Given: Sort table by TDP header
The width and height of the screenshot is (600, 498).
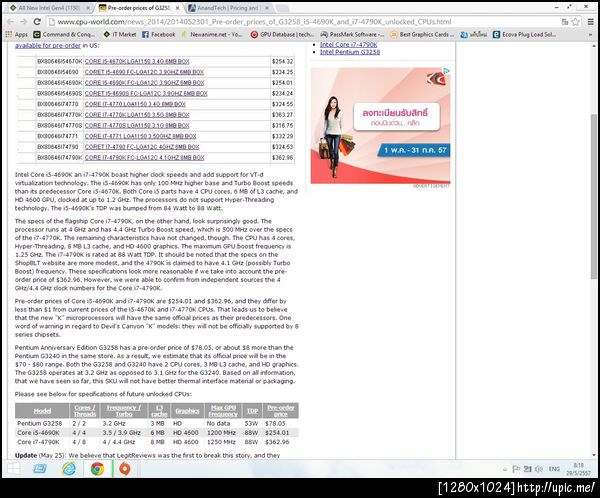Looking at the screenshot, I should point(252,411).
